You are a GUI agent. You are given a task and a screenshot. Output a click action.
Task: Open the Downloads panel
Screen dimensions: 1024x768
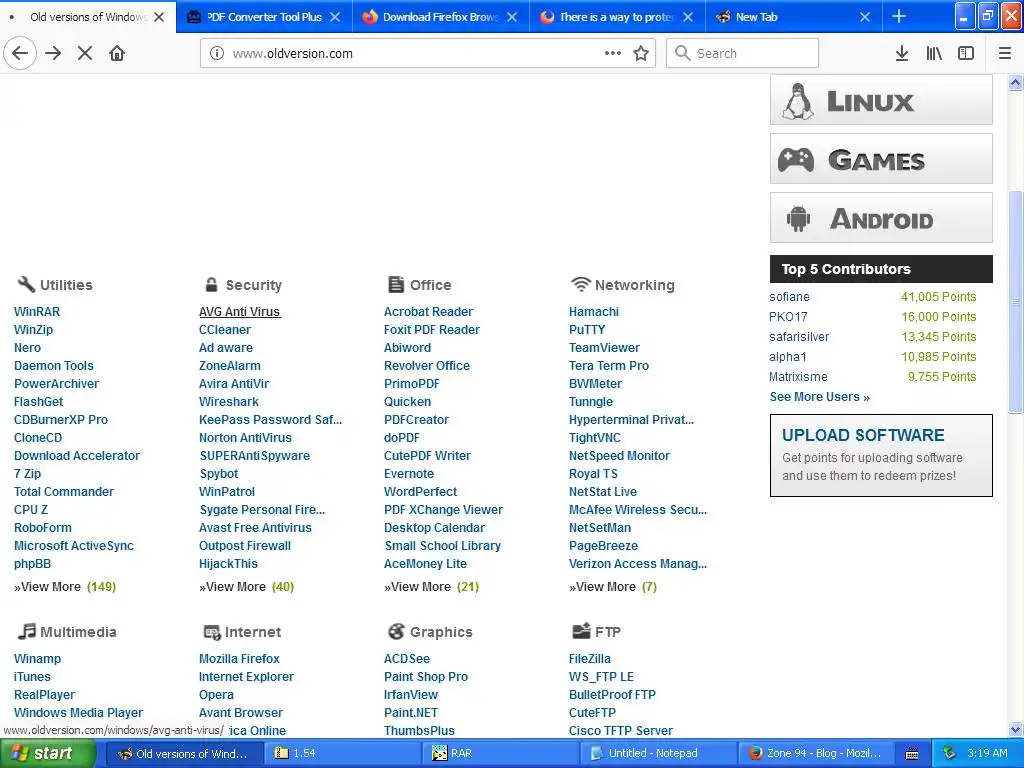[901, 53]
